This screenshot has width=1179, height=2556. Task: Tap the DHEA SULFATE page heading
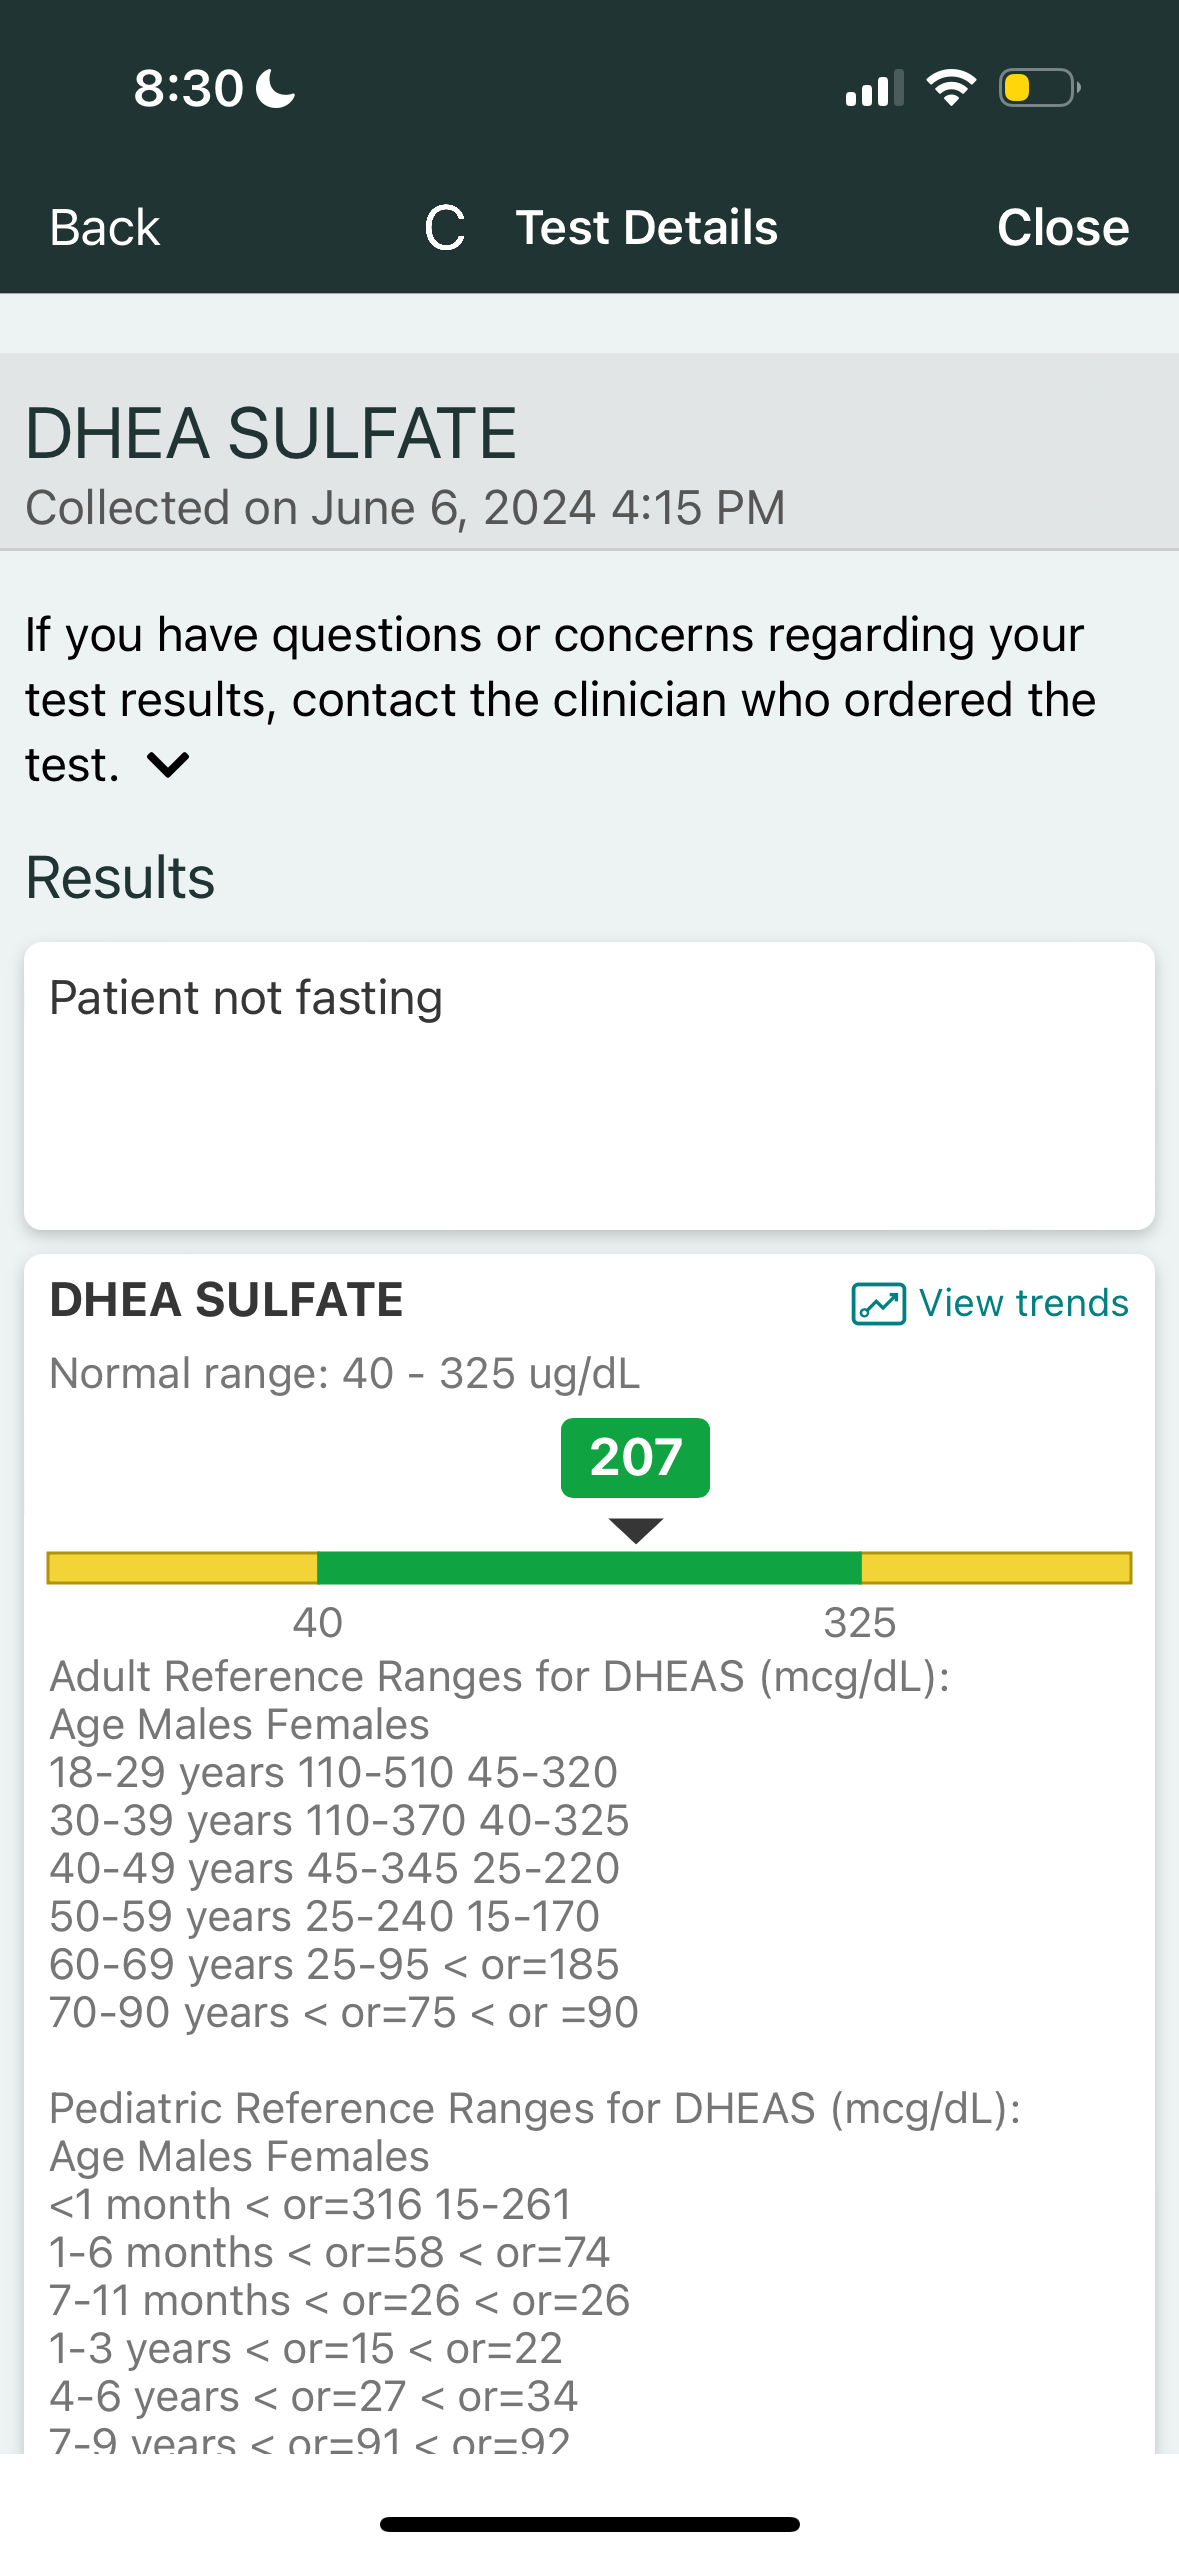point(271,433)
